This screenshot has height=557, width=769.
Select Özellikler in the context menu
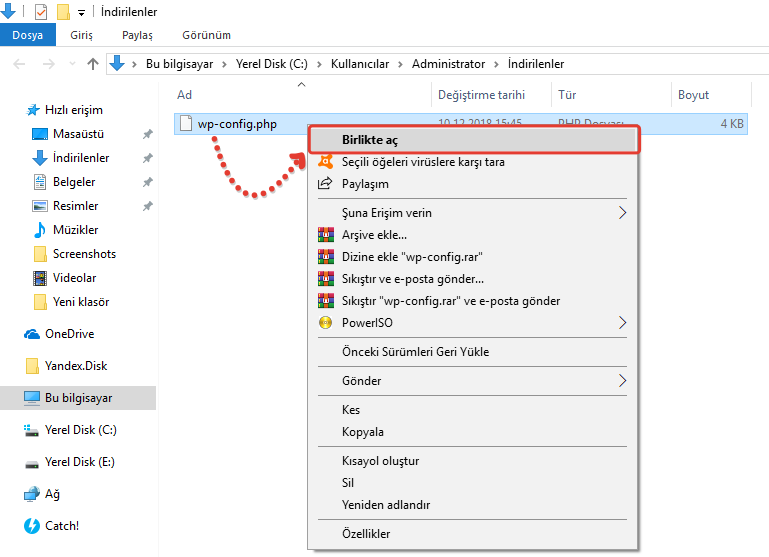coord(366,534)
